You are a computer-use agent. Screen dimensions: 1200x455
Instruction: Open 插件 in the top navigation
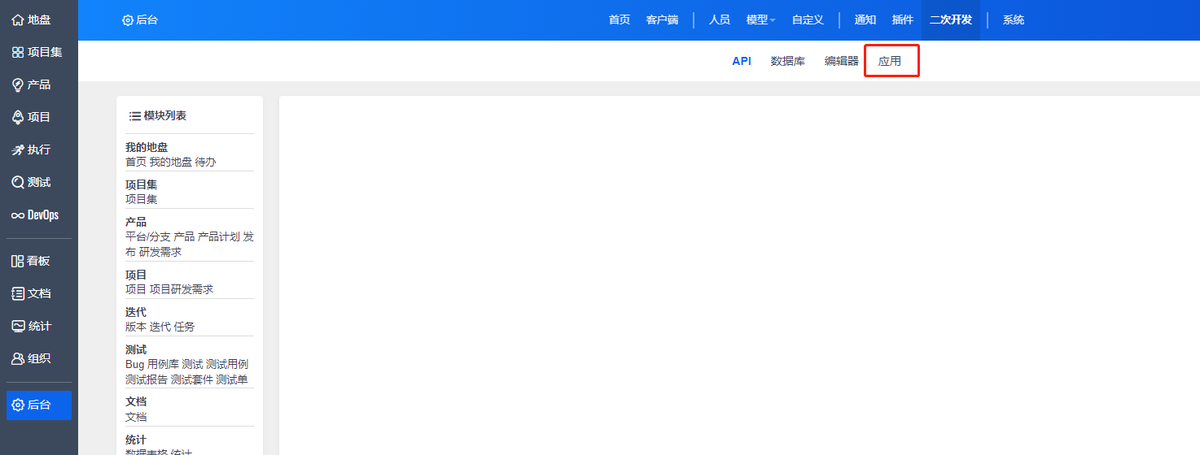click(902, 20)
